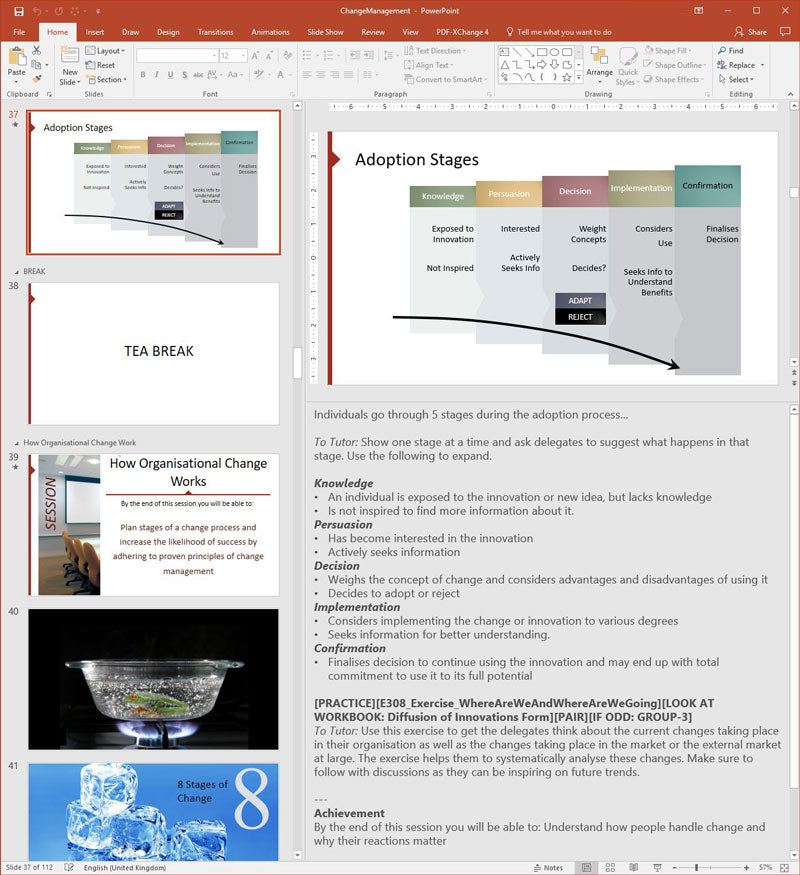The height and width of the screenshot is (875, 800).
Task: Toggle the Notes pane button
Action: pyautogui.click(x=548, y=867)
